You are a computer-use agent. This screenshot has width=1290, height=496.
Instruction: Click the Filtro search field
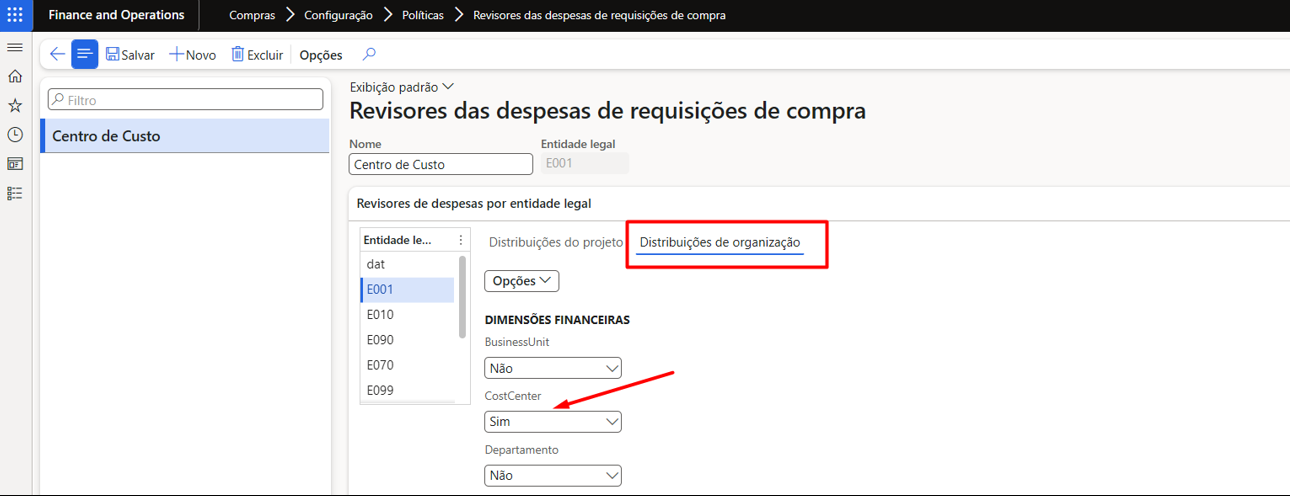(186, 100)
